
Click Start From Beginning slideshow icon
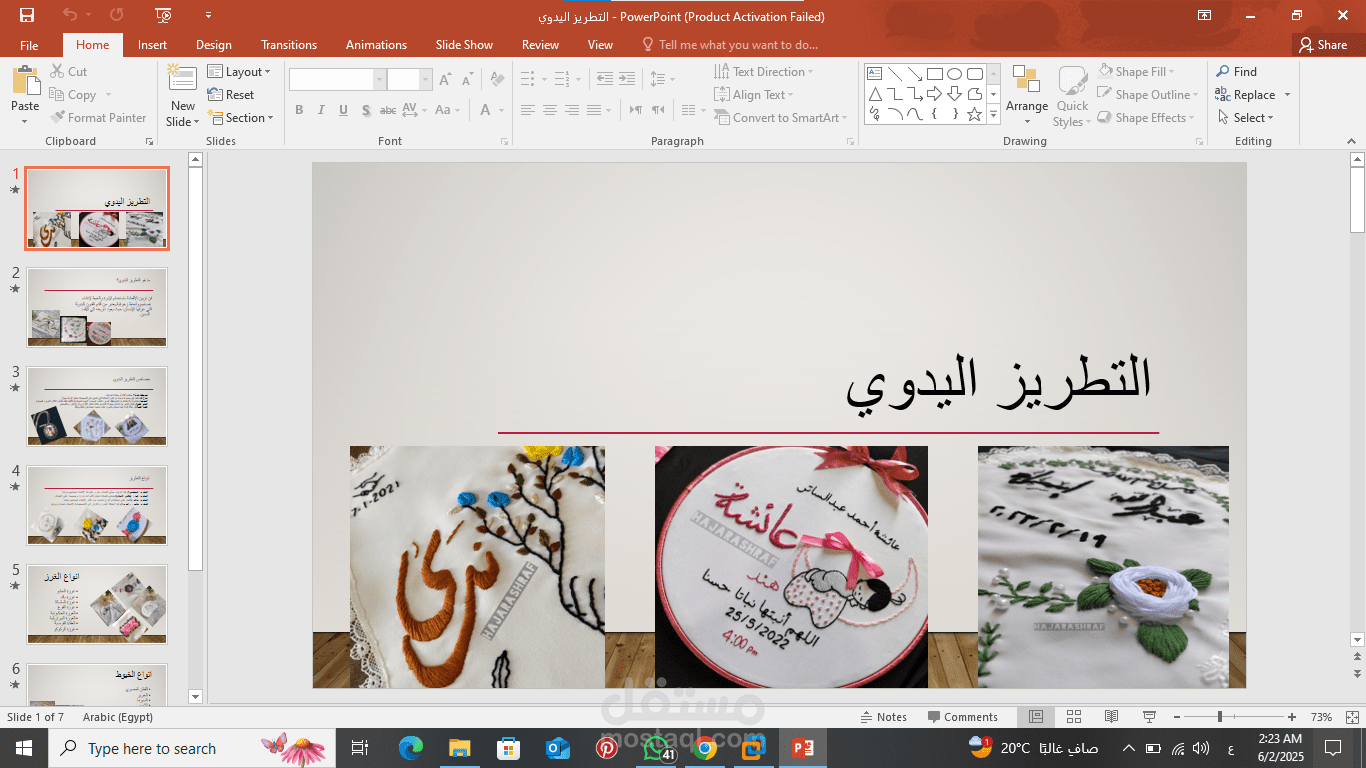pyautogui.click(x=164, y=15)
